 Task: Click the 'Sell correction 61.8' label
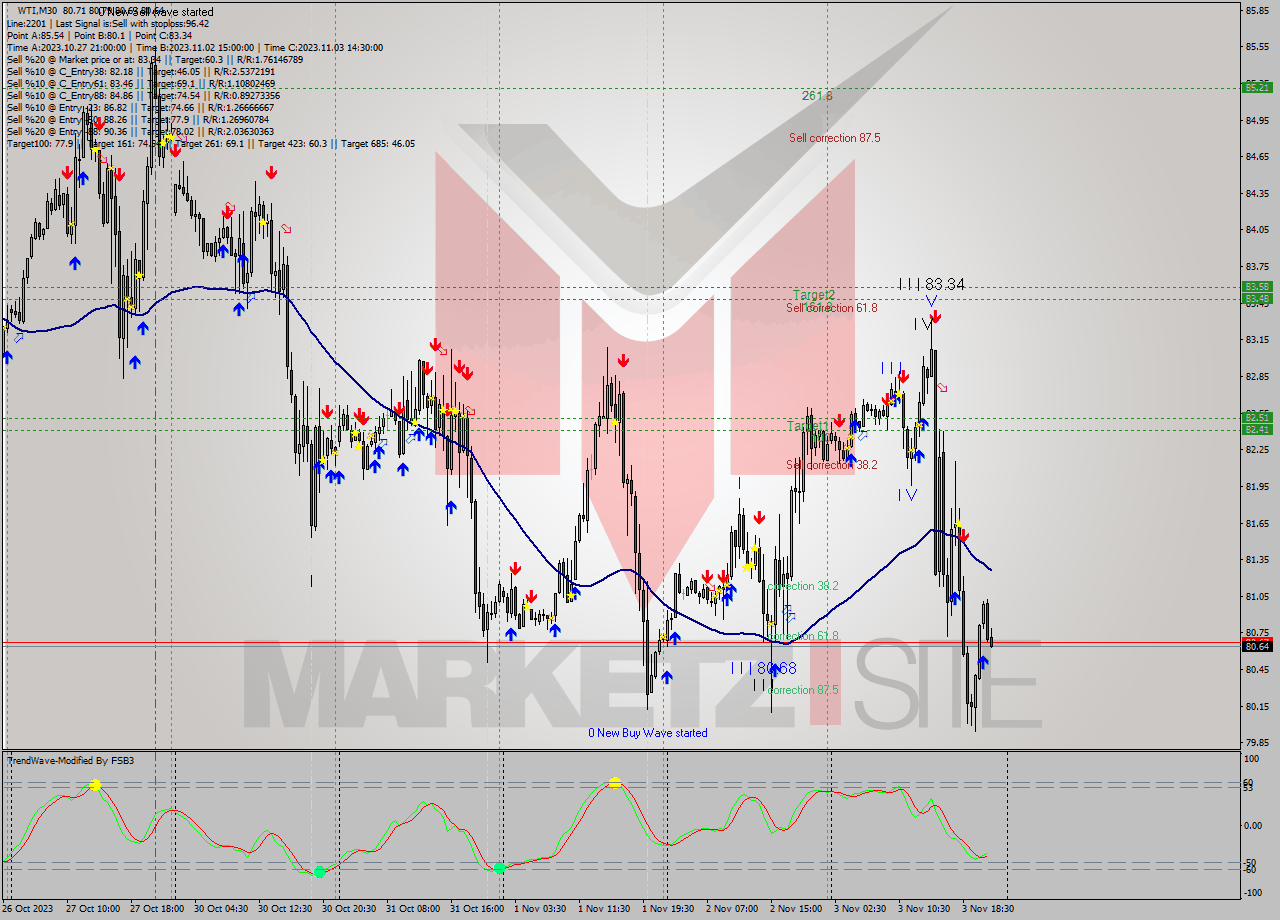coord(832,308)
